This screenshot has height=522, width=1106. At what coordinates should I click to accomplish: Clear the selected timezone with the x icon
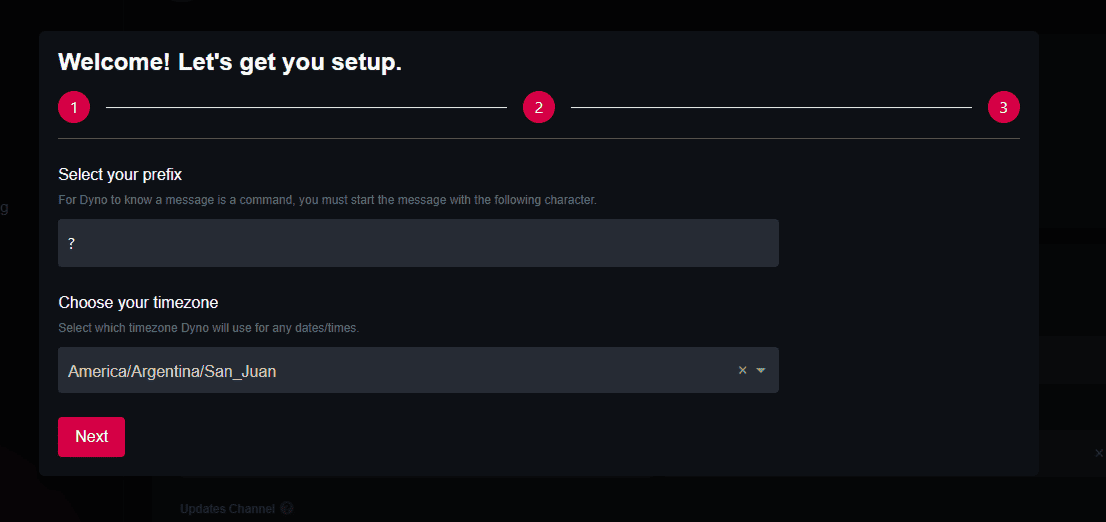tap(742, 370)
